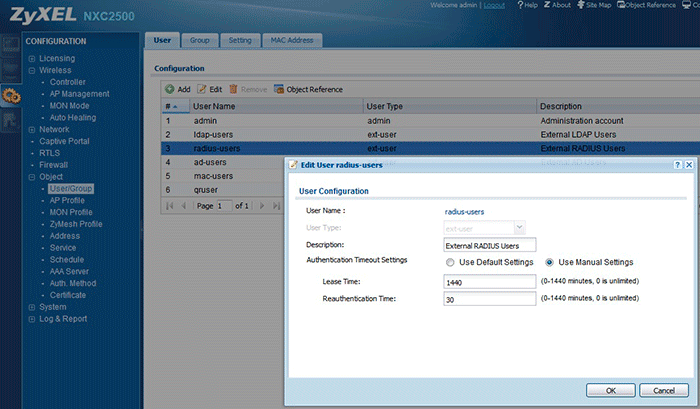Click the Add user plus icon
This screenshot has height=409, width=700.
point(170,89)
